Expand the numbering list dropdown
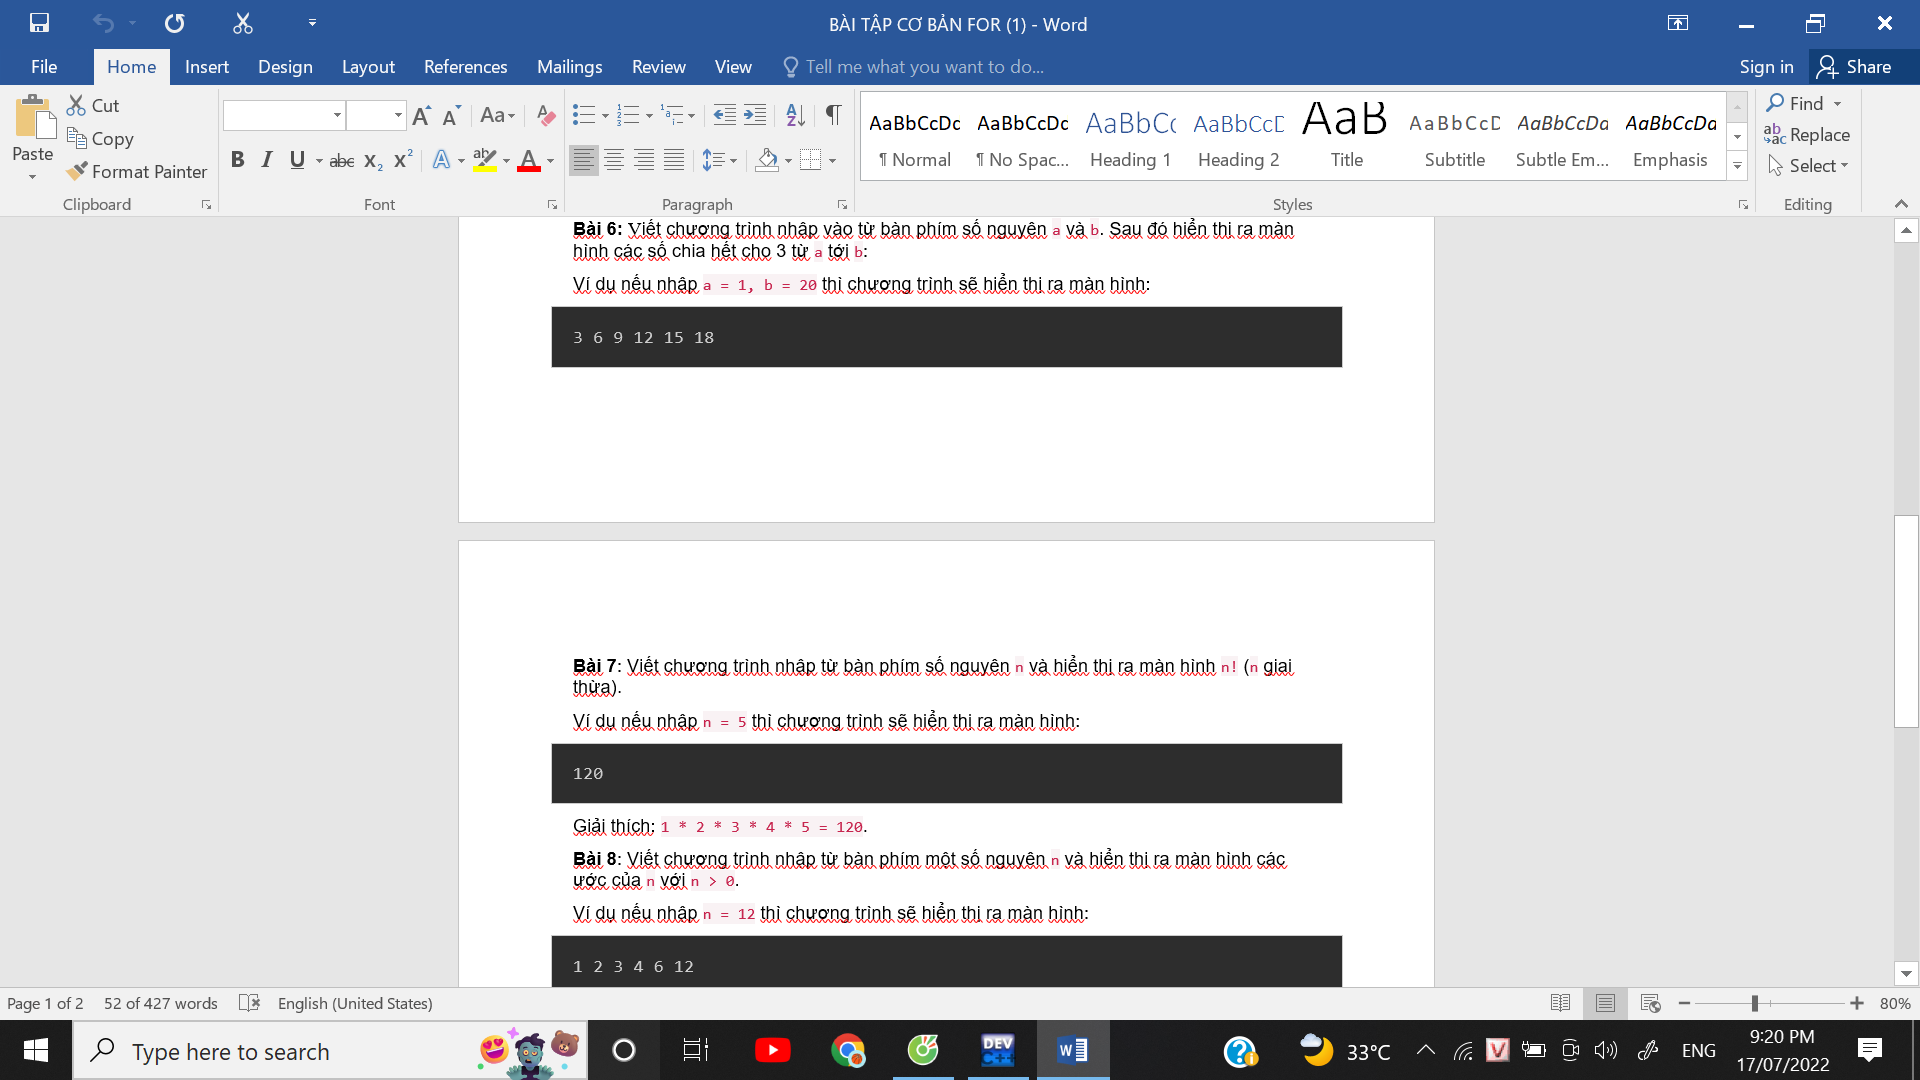 click(x=649, y=116)
